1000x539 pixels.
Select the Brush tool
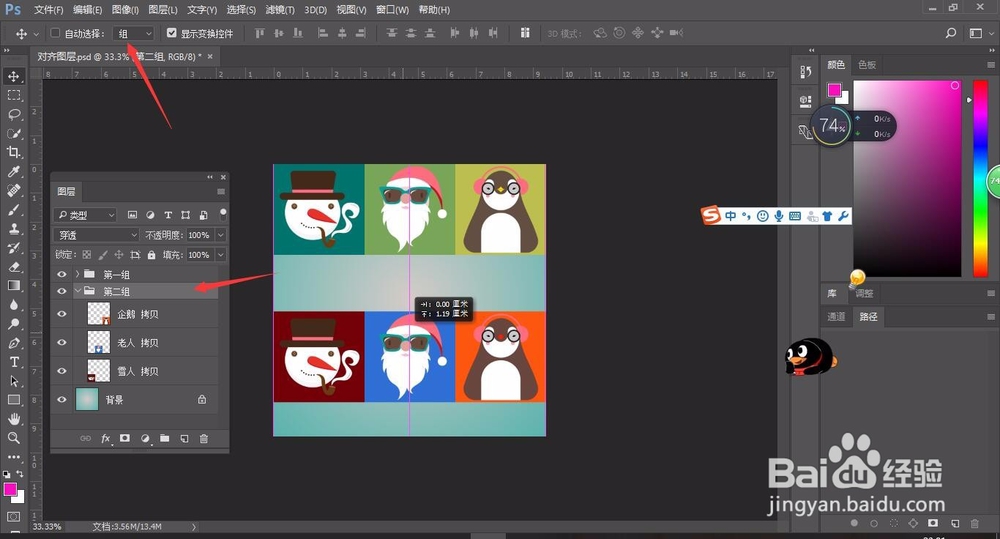(13, 209)
